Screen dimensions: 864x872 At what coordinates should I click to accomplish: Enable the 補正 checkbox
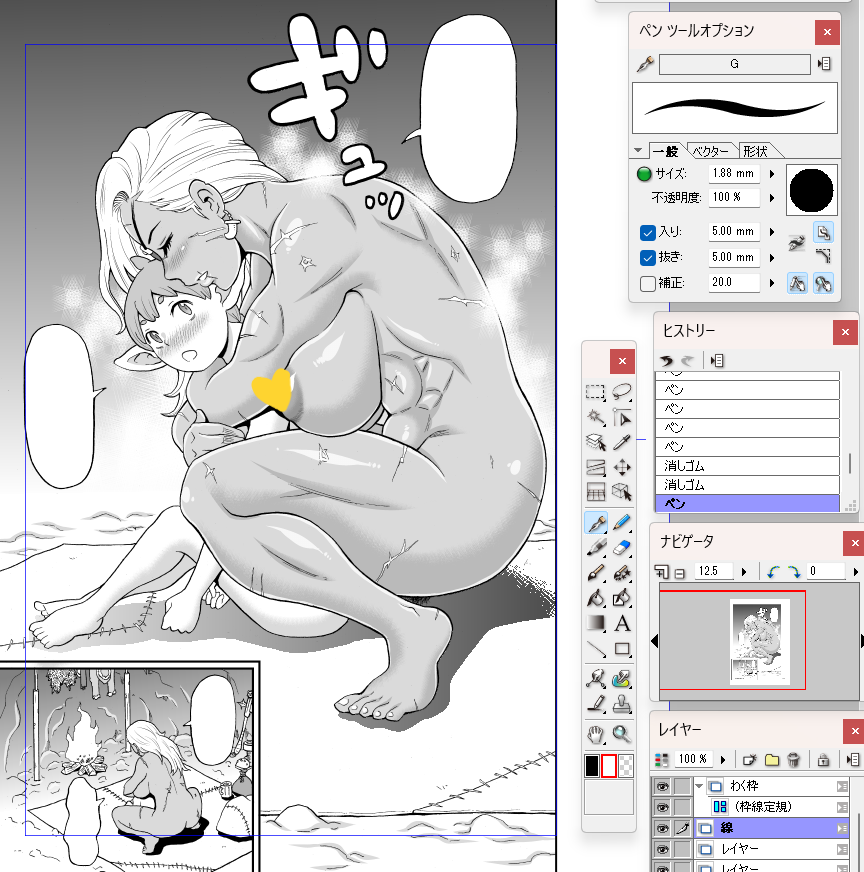pos(648,284)
